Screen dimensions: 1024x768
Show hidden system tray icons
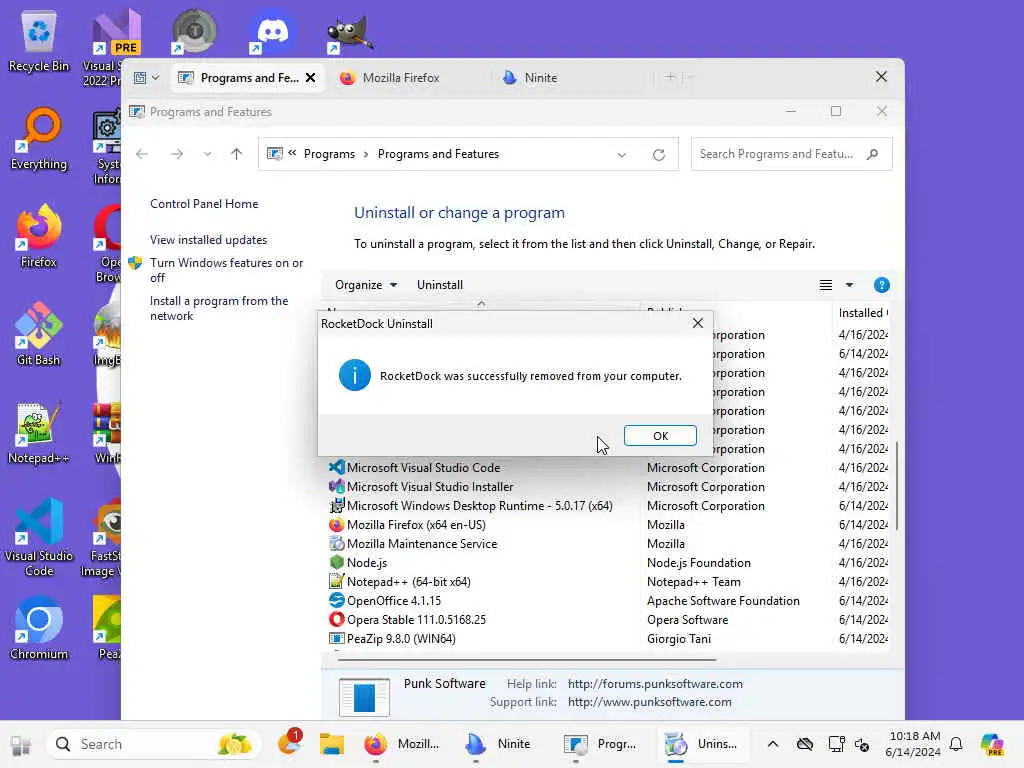click(x=773, y=744)
